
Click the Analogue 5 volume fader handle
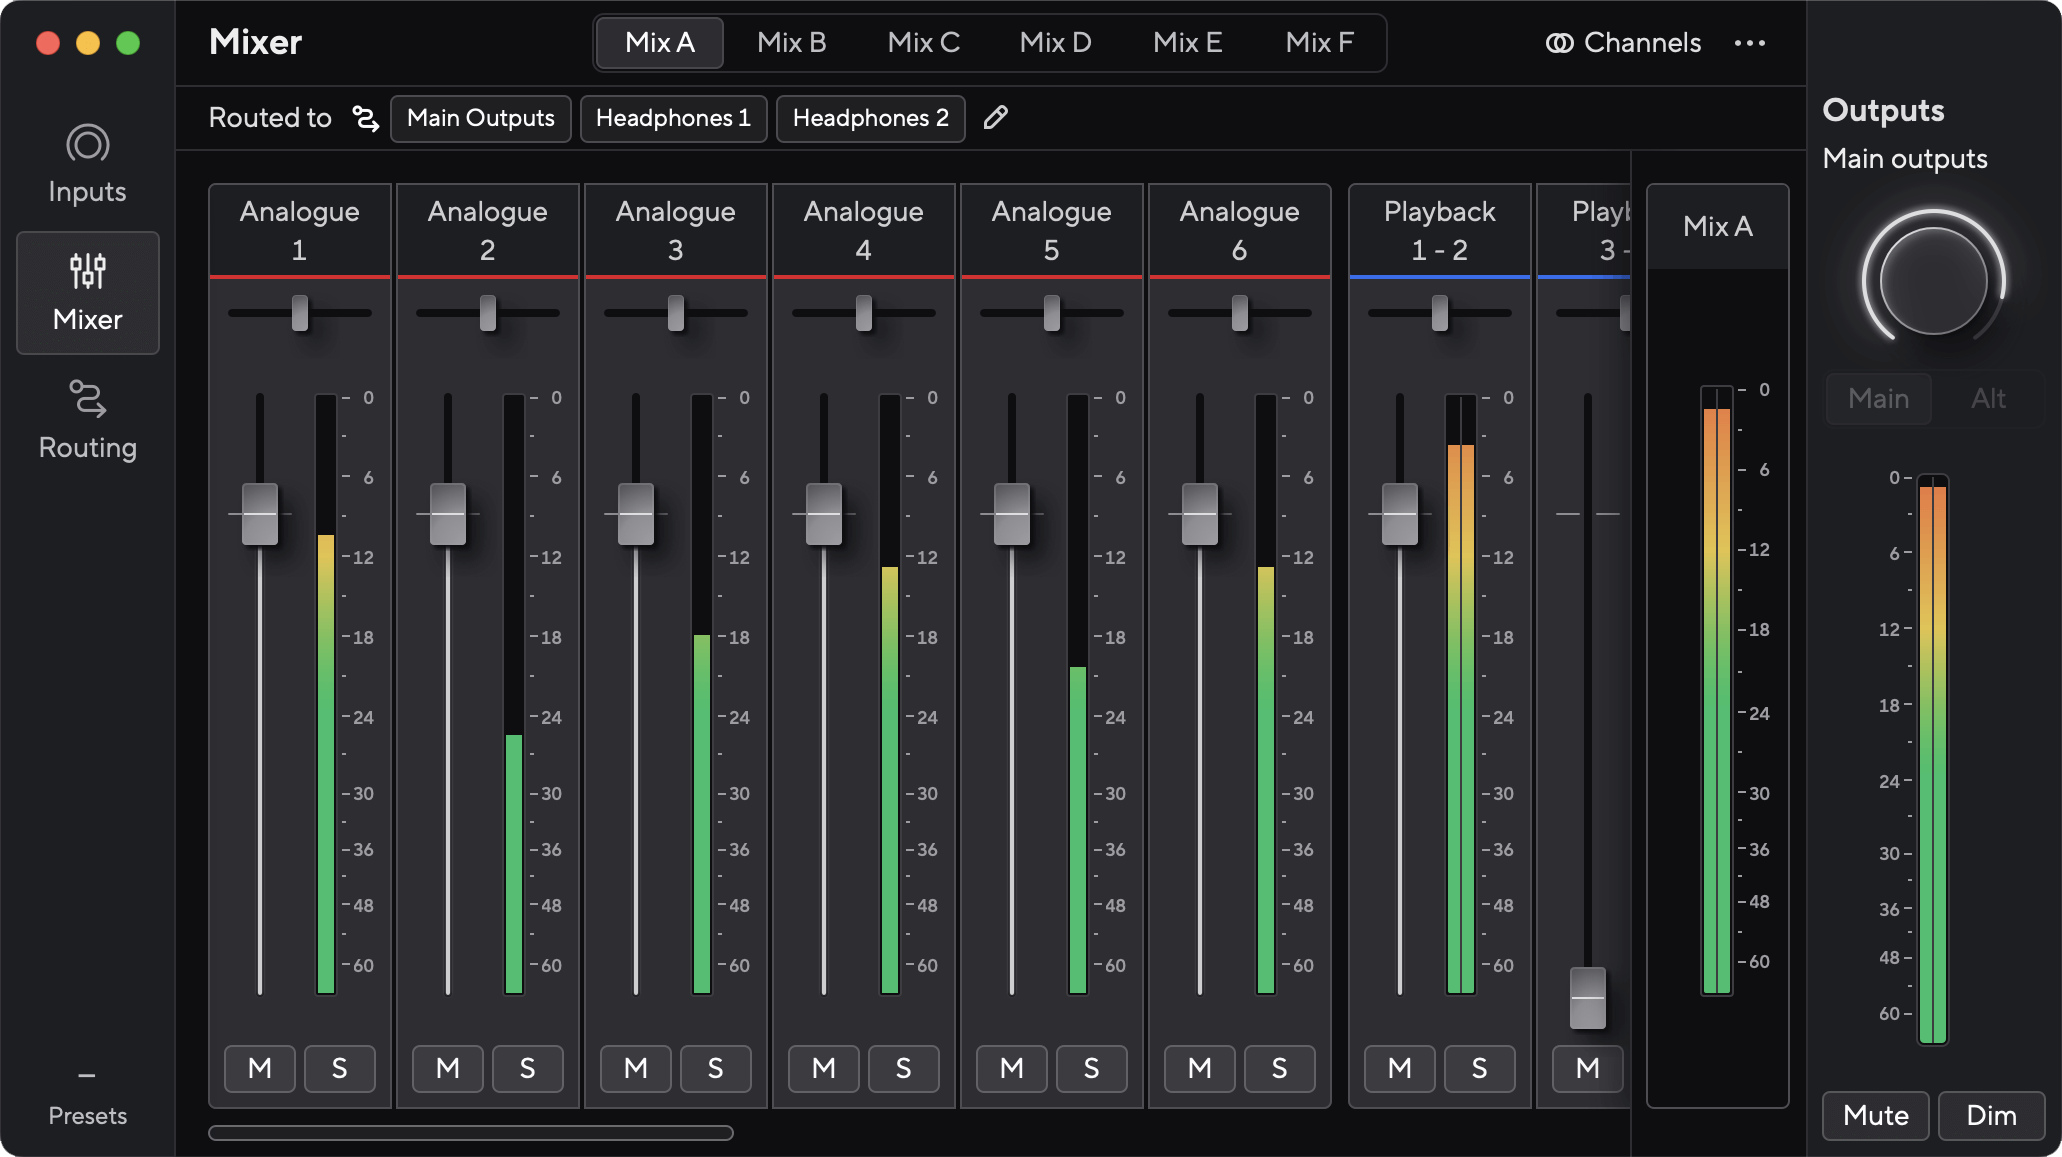pyautogui.click(x=1012, y=514)
